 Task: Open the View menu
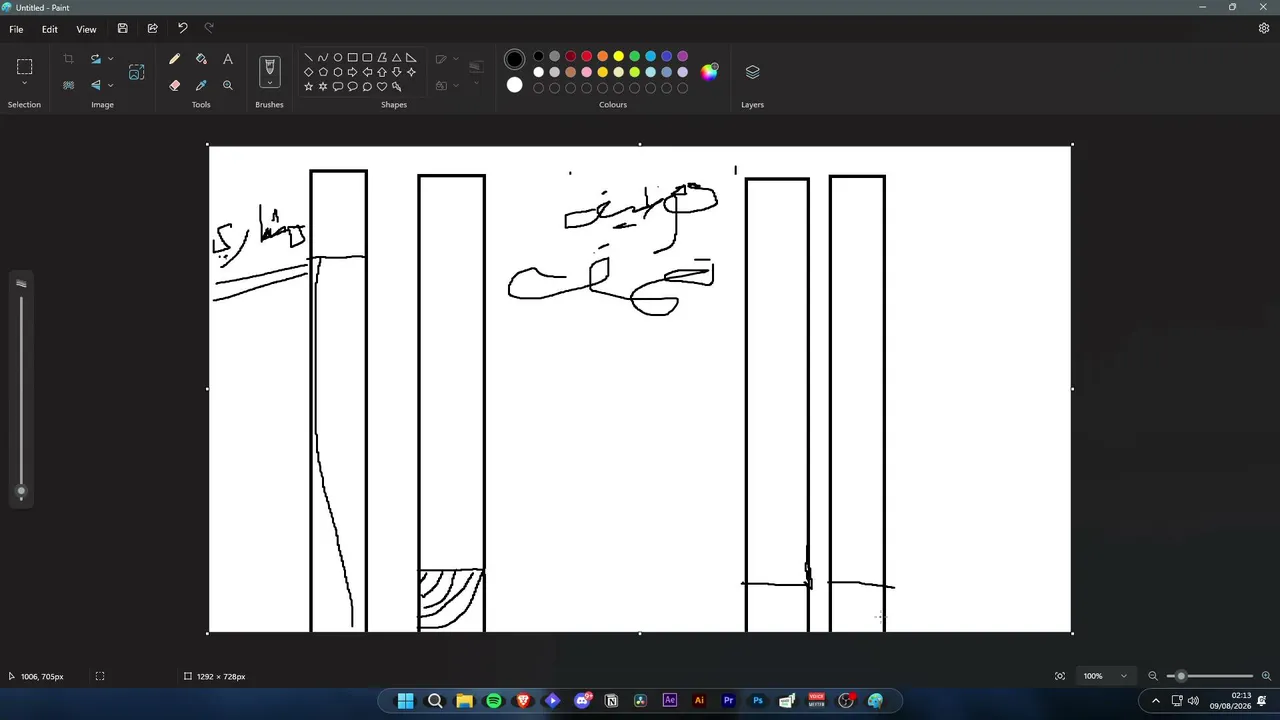tap(86, 29)
